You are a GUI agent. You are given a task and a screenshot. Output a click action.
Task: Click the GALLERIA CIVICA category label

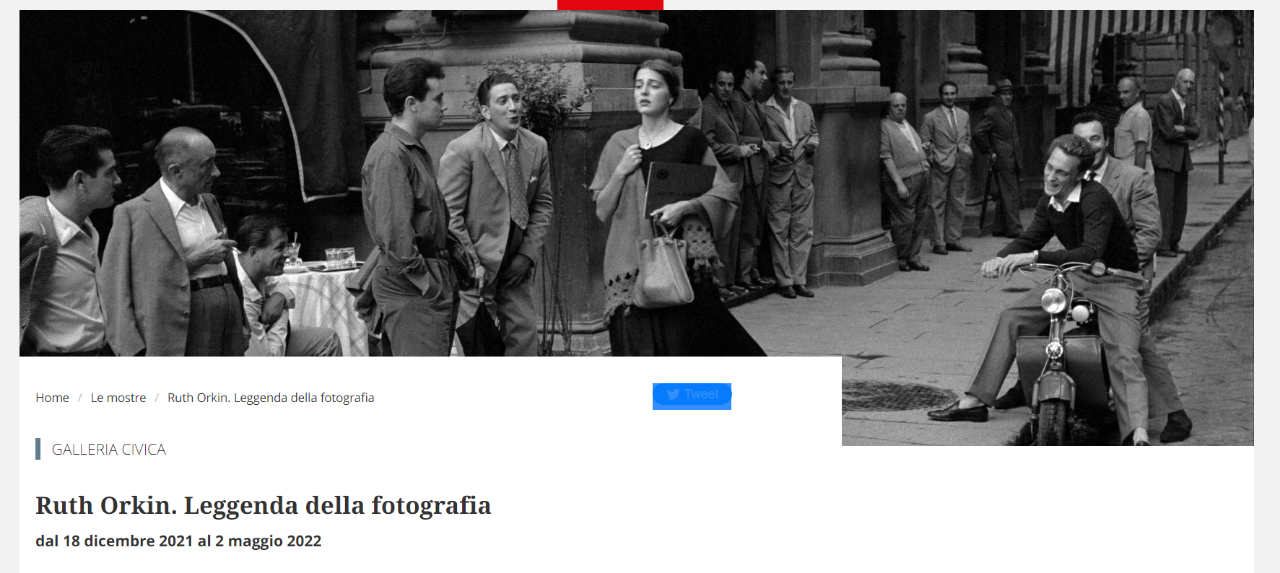pyautogui.click(x=109, y=450)
